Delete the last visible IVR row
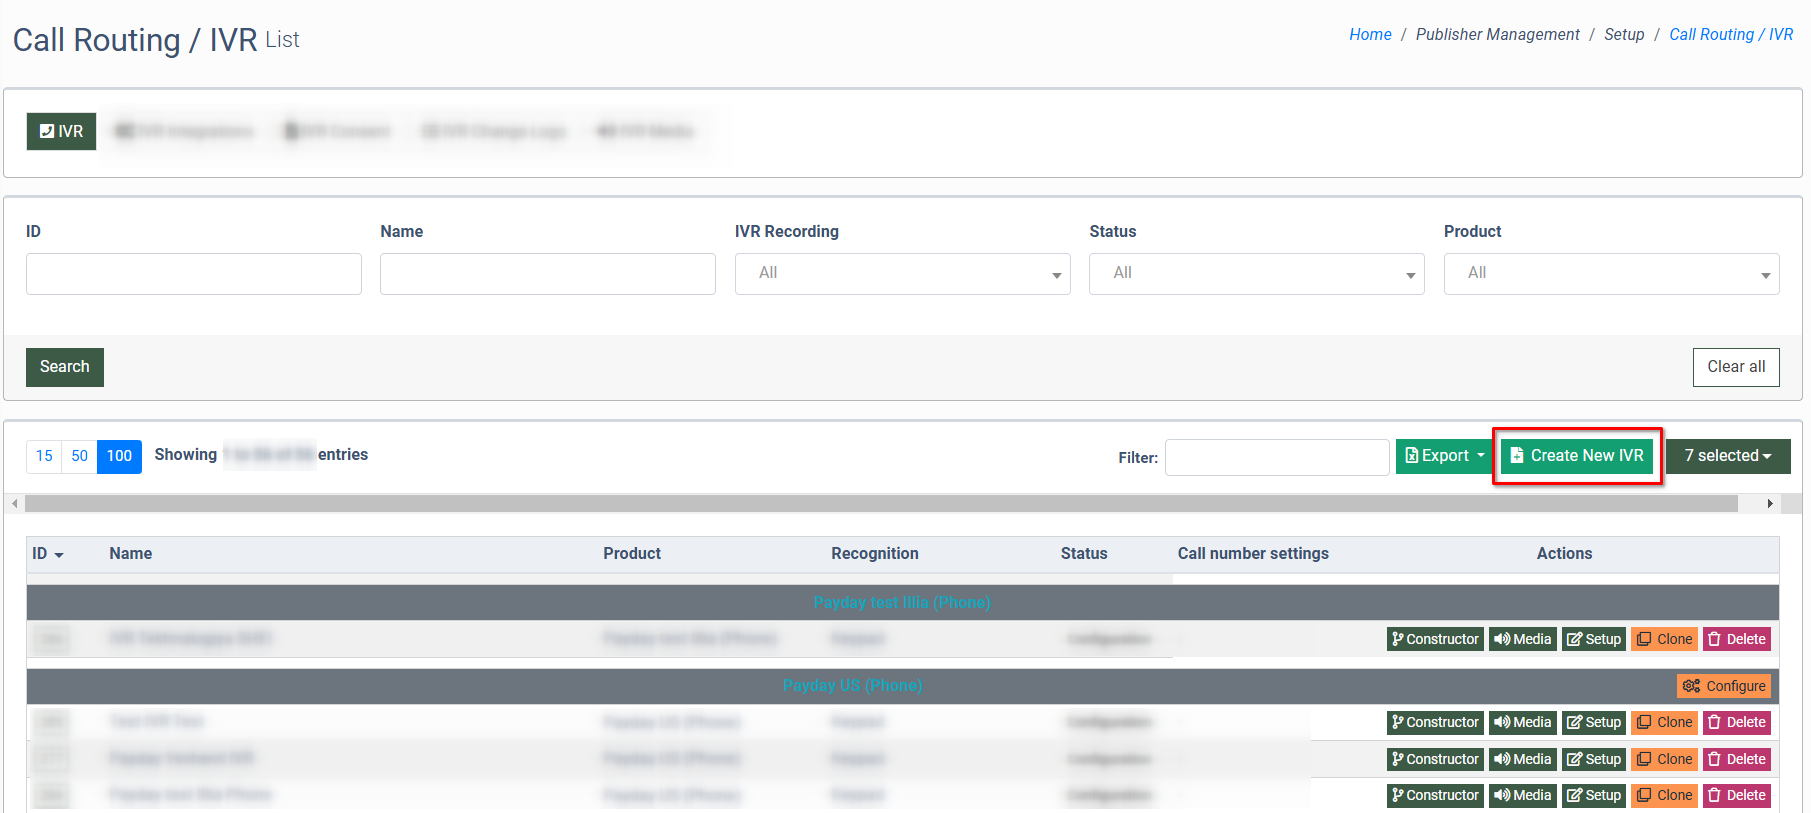This screenshot has width=1811, height=813. [1736, 795]
